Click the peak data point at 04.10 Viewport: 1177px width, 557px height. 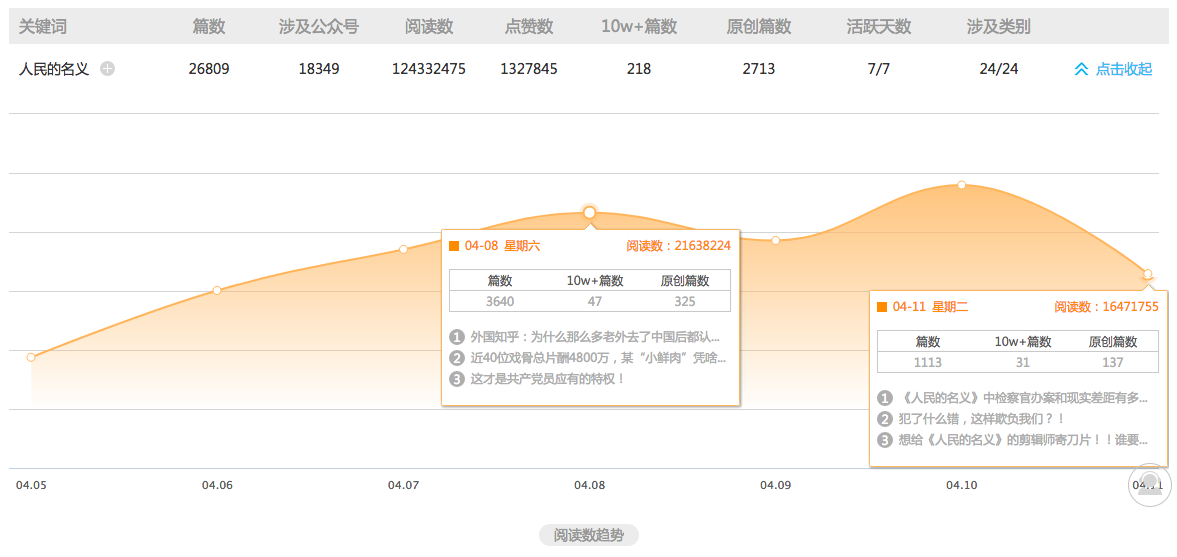[x=961, y=185]
